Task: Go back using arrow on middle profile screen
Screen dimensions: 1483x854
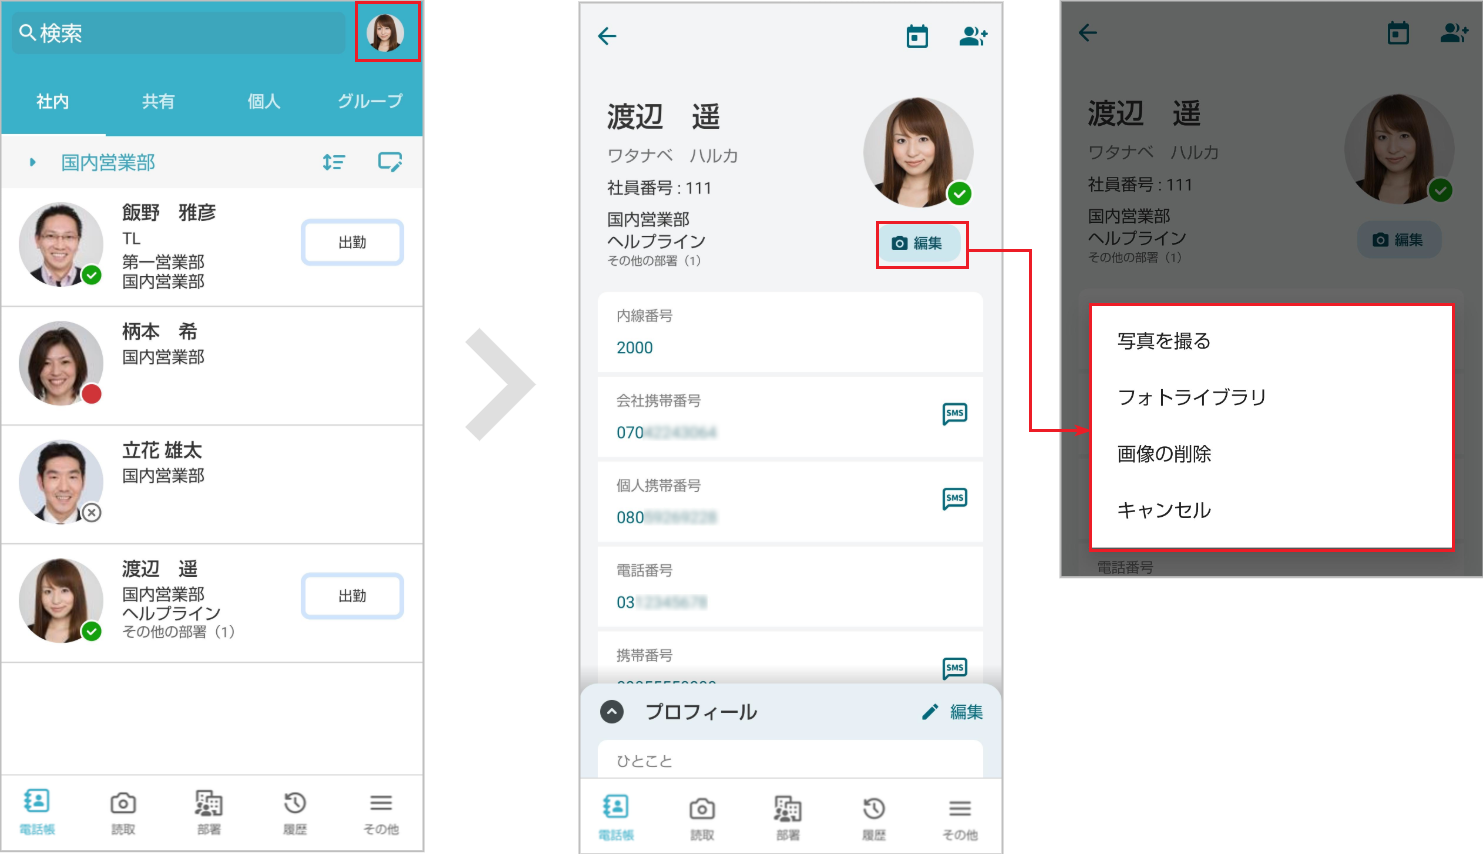Action: [x=607, y=36]
